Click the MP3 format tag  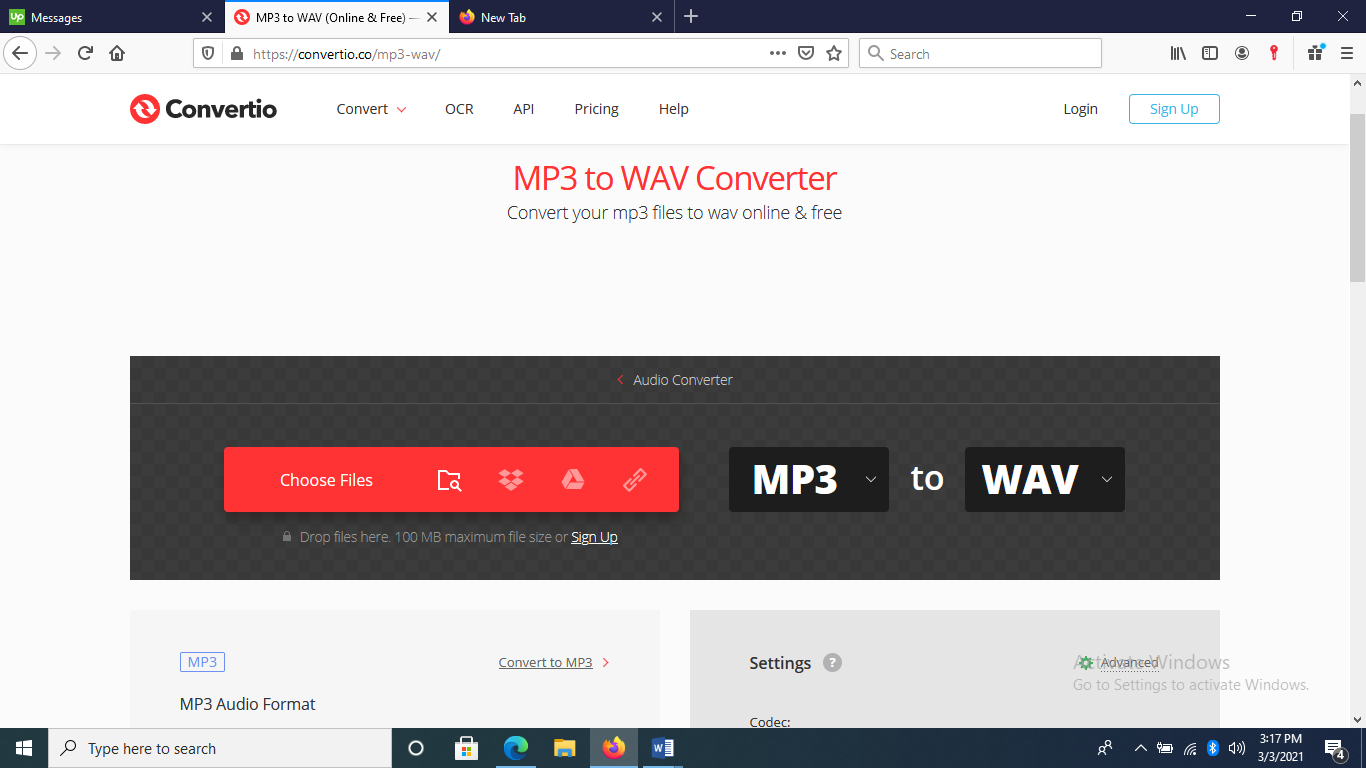tap(202, 662)
